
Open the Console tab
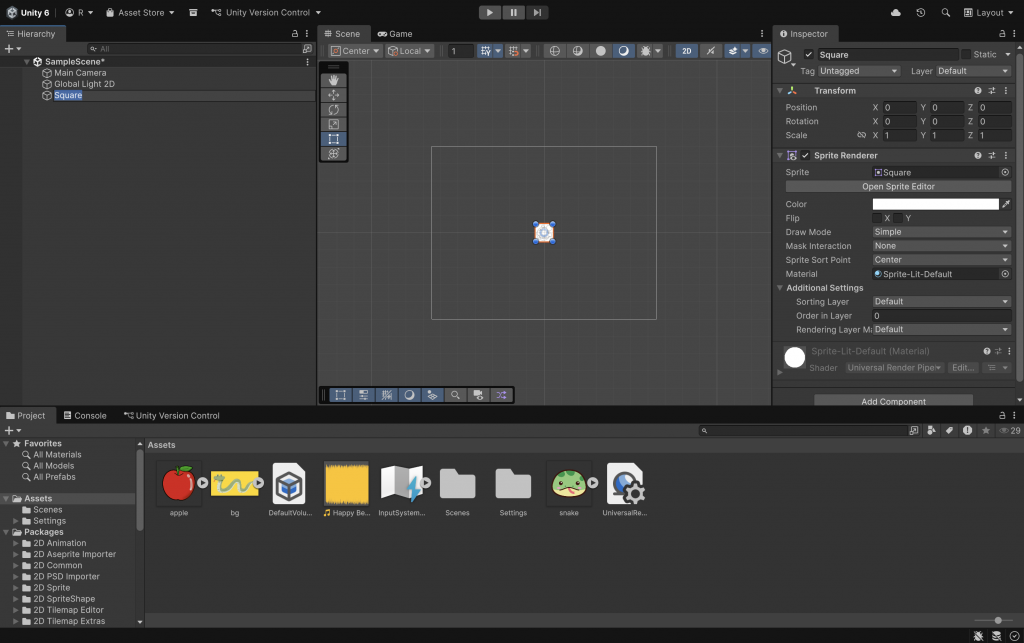(85, 416)
